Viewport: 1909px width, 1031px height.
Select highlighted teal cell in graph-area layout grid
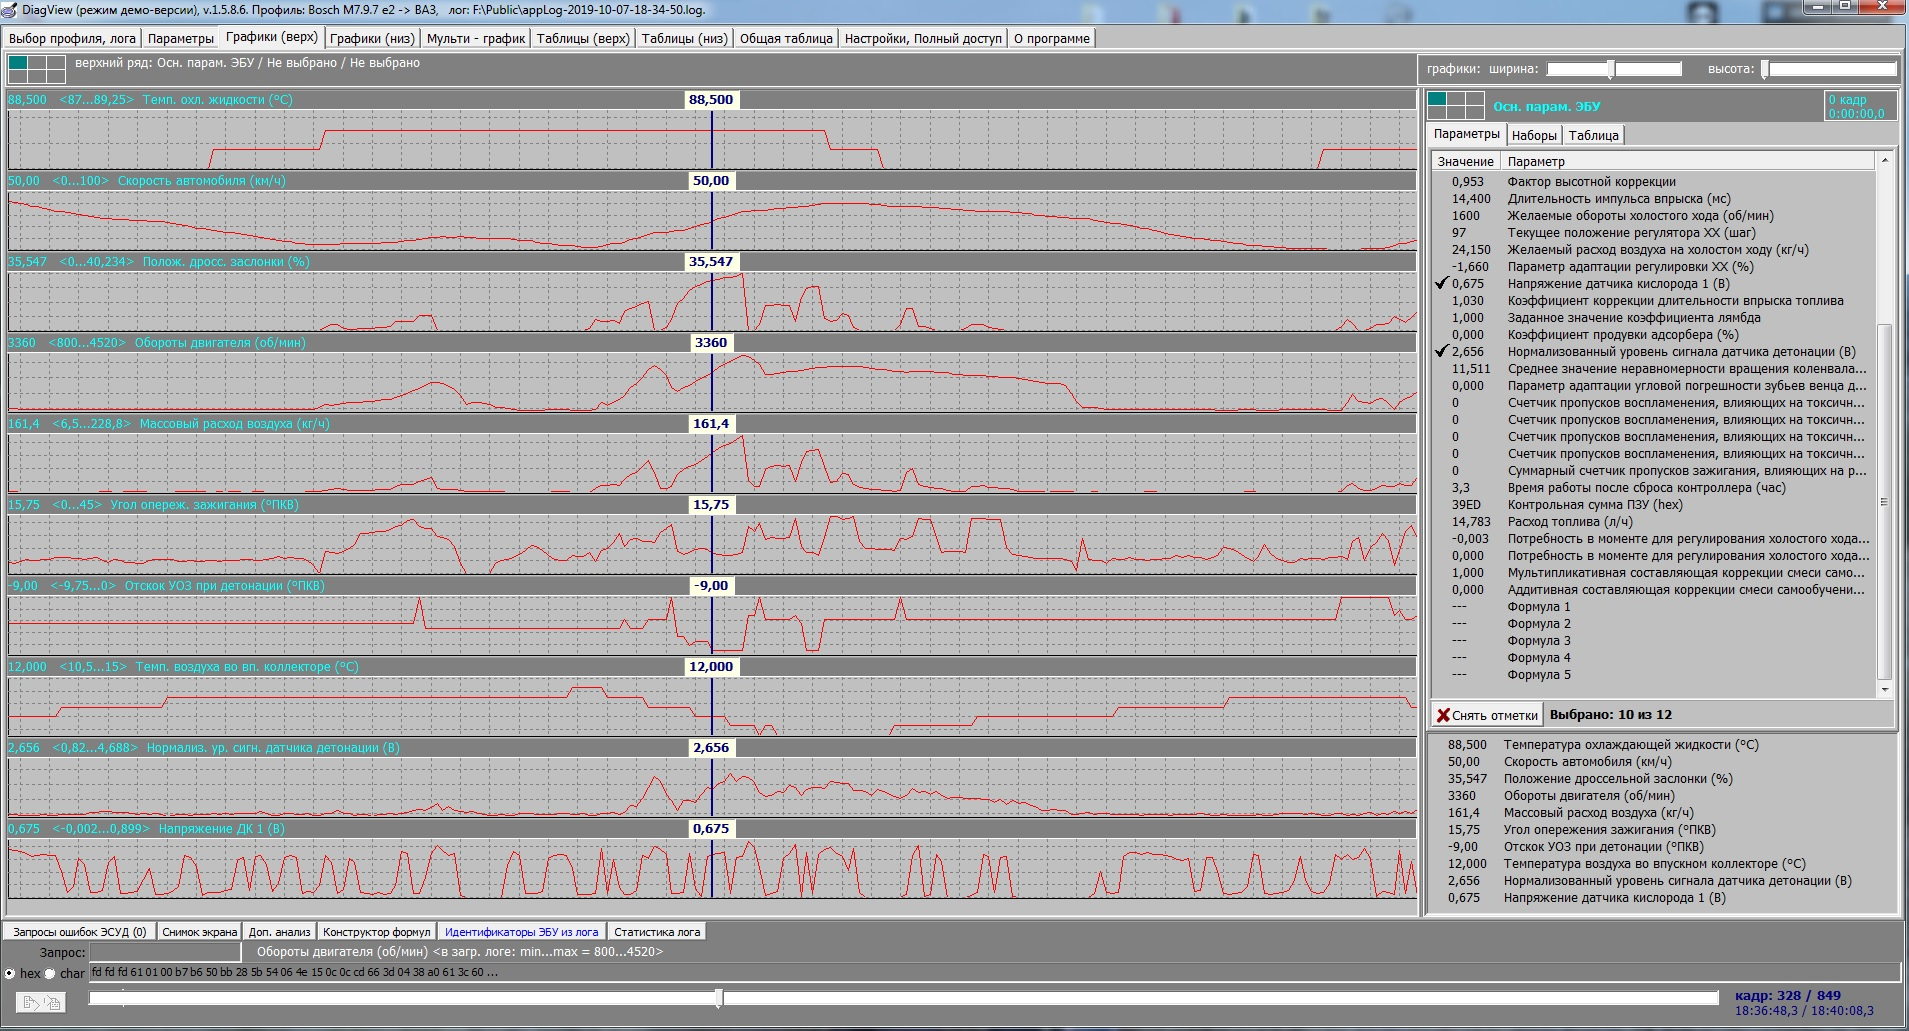point(18,63)
